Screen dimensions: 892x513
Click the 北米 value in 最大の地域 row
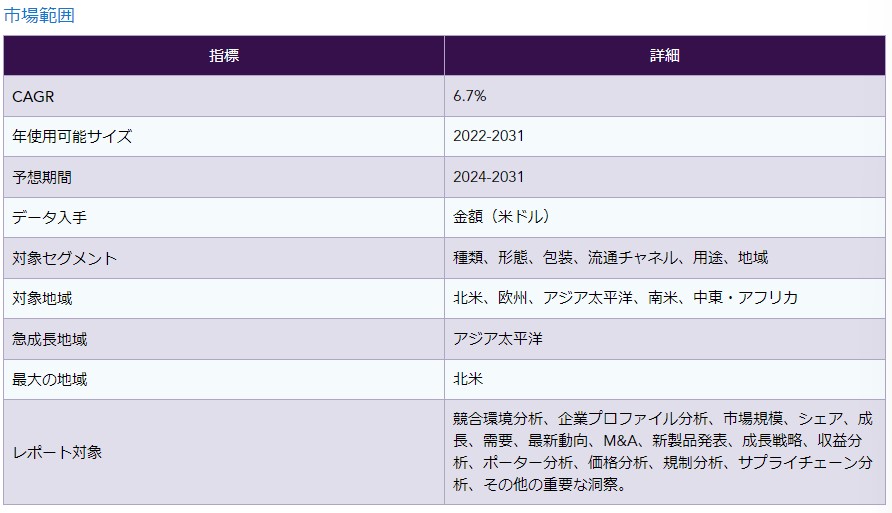coord(468,379)
